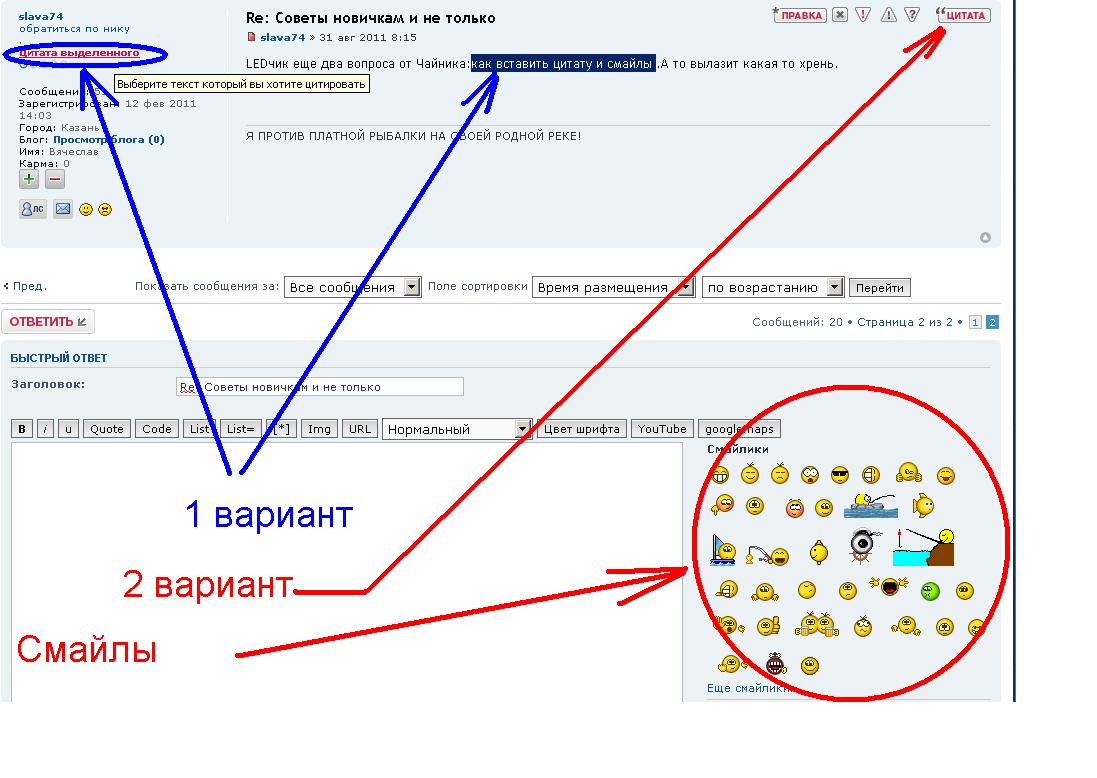
Task: Open the Все сообщения dropdown
Action: [x=353, y=287]
